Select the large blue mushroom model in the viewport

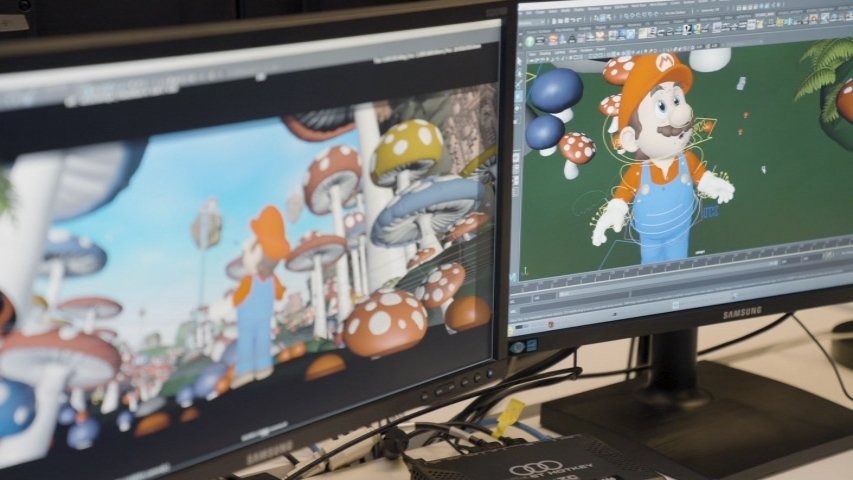[x=556, y=90]
